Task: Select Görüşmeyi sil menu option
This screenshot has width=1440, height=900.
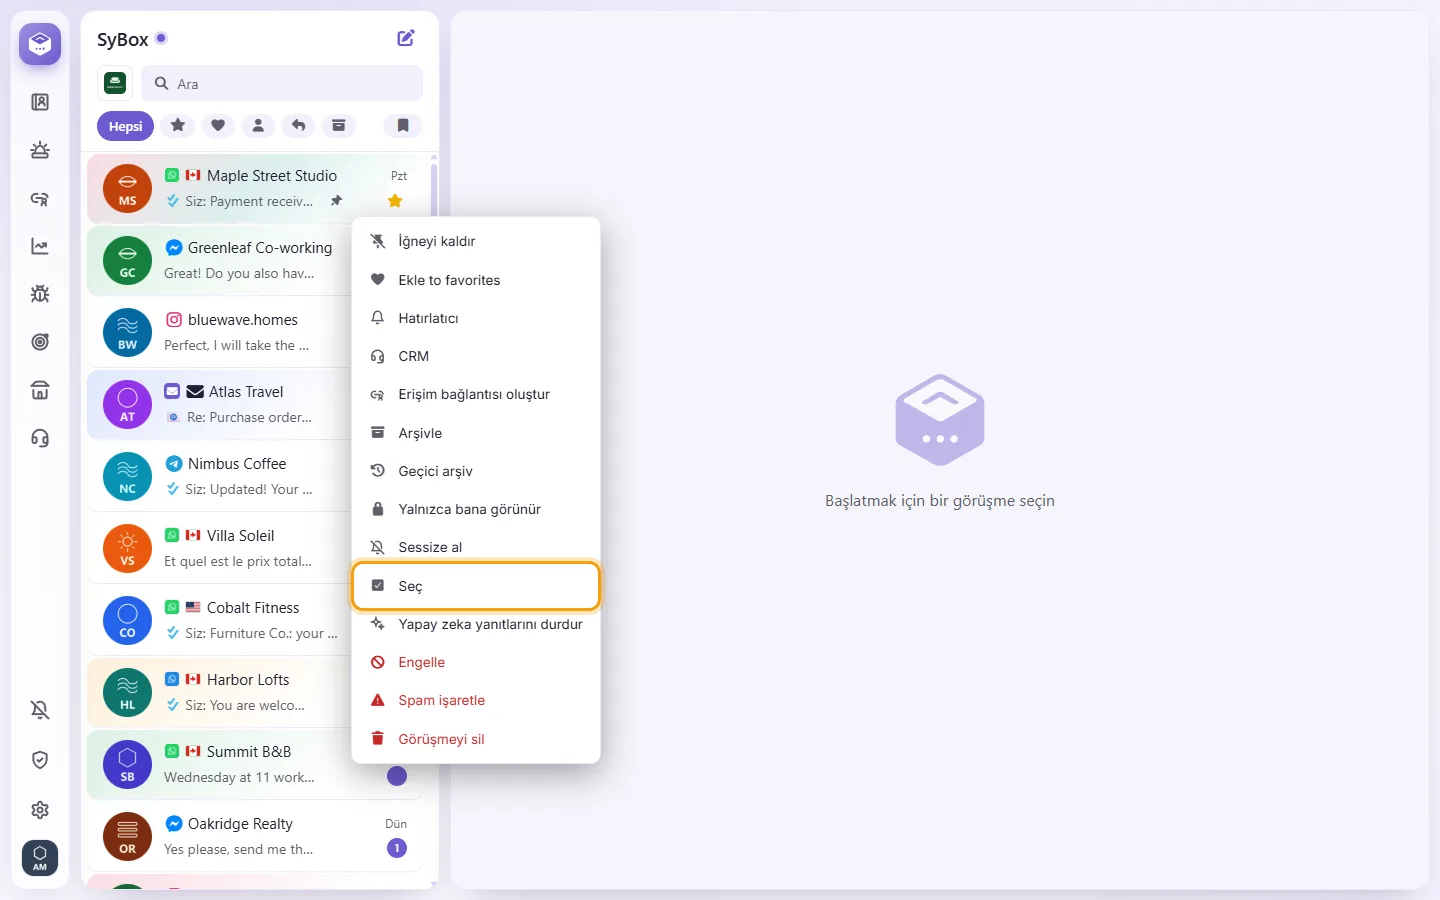Action: click(476, 739)
